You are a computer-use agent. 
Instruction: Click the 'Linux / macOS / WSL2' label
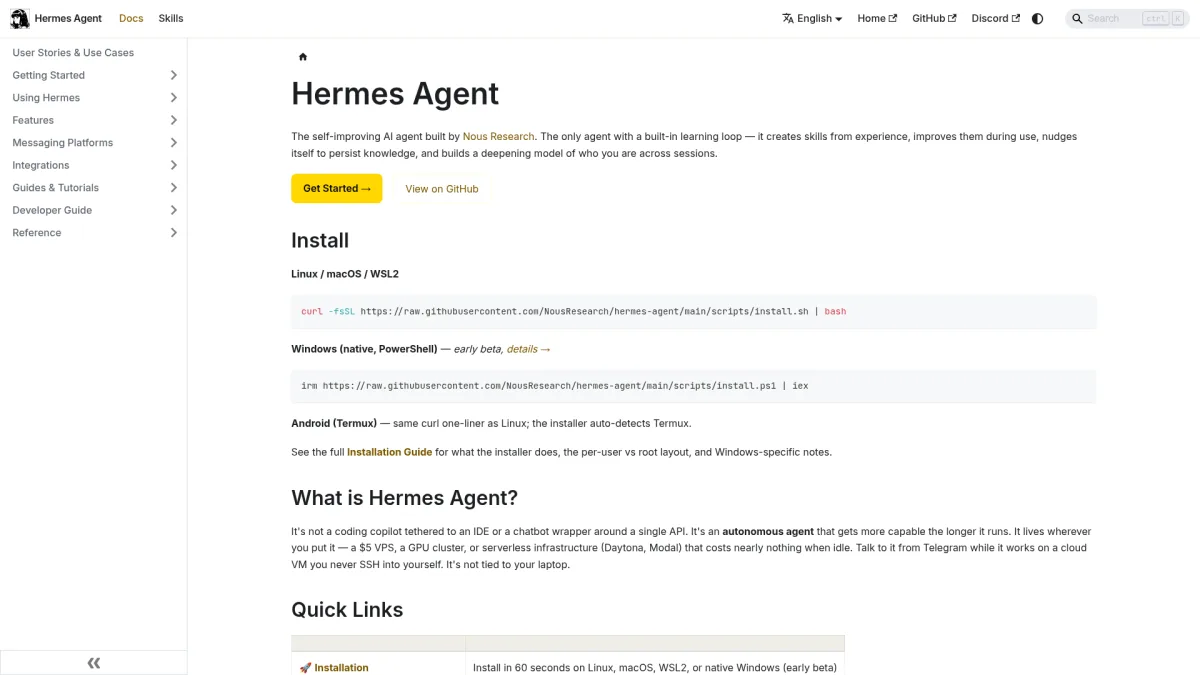click(x=345, y=274)
